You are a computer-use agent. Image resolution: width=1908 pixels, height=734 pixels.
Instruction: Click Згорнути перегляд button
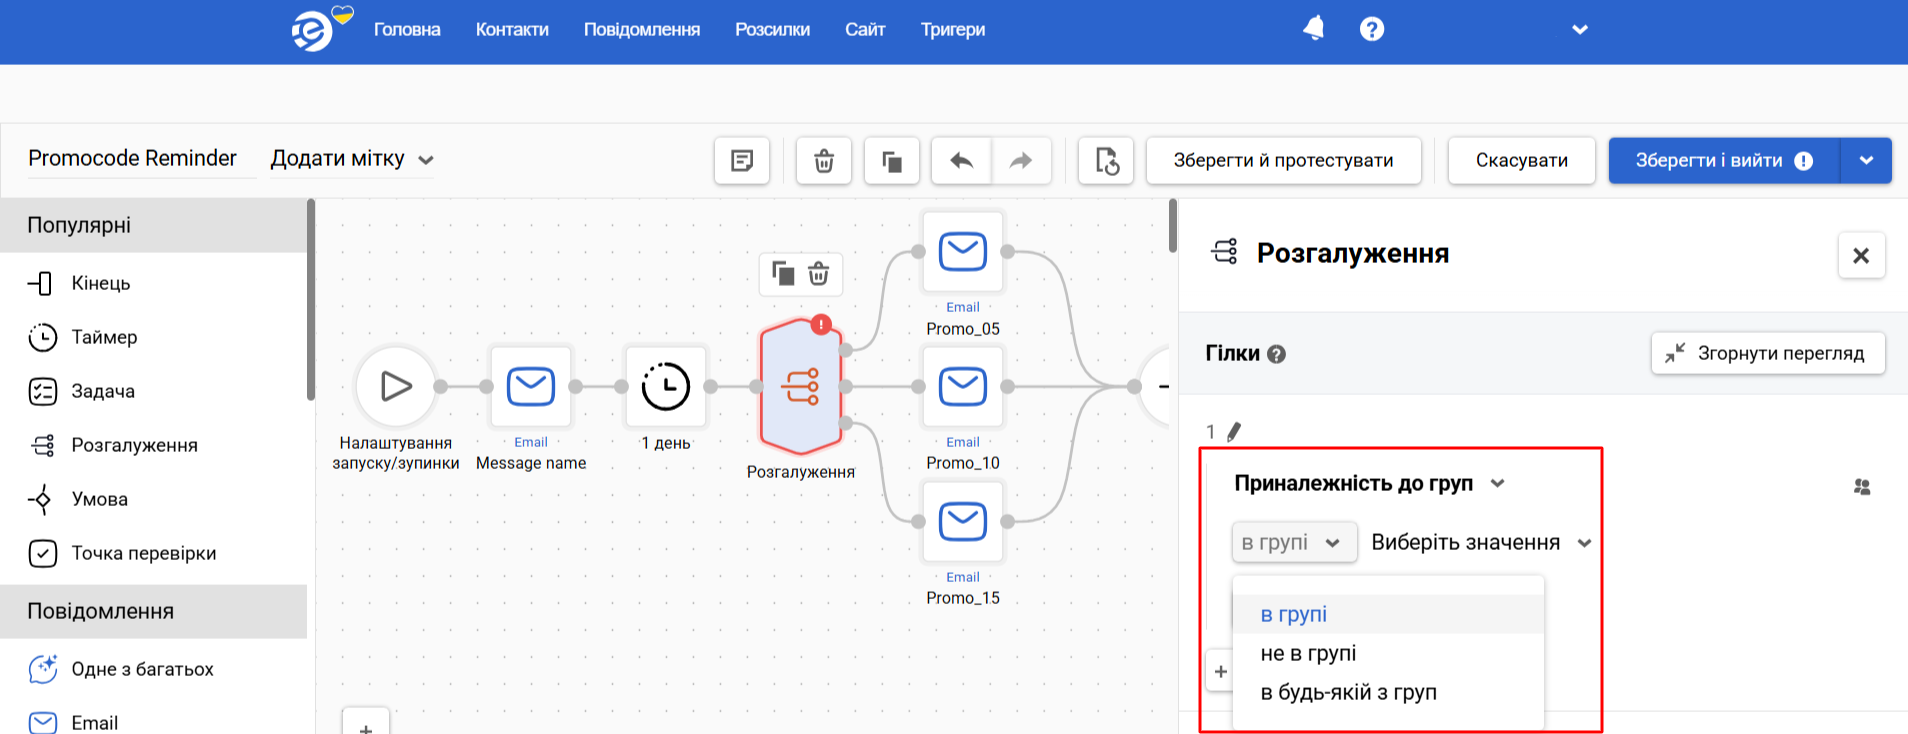1768,353
